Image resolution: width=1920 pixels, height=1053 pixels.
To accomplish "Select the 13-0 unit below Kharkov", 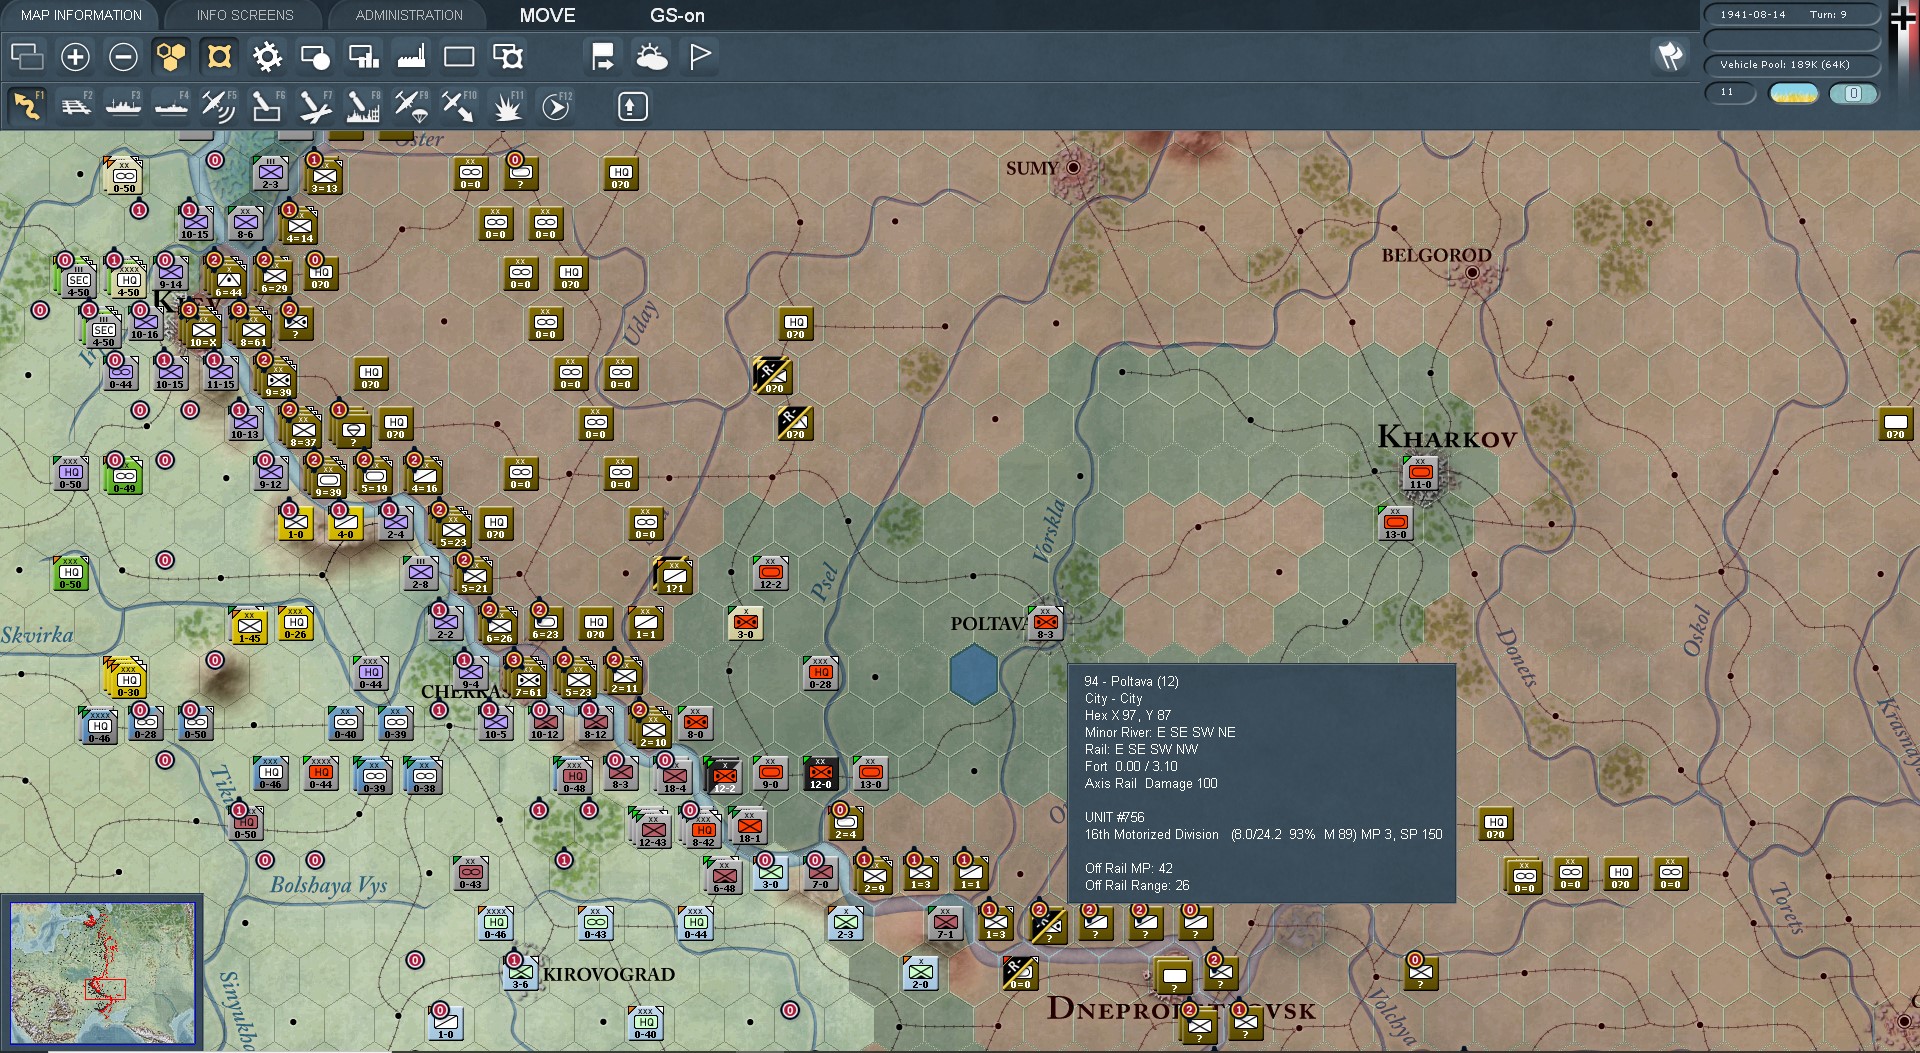I will click(x=1396, y=523).
